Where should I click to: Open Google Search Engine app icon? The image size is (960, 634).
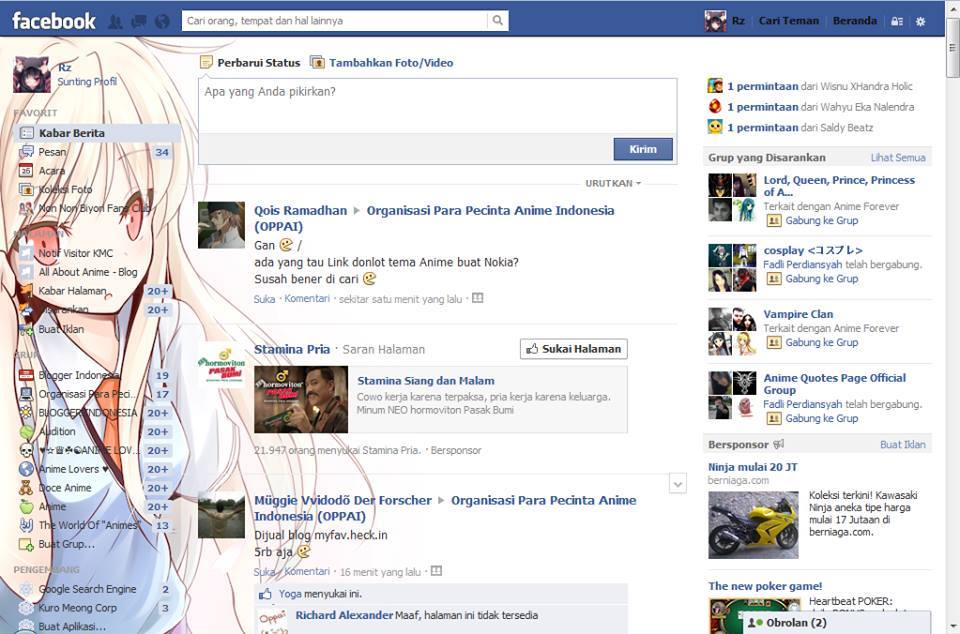(x=26, y=589)
